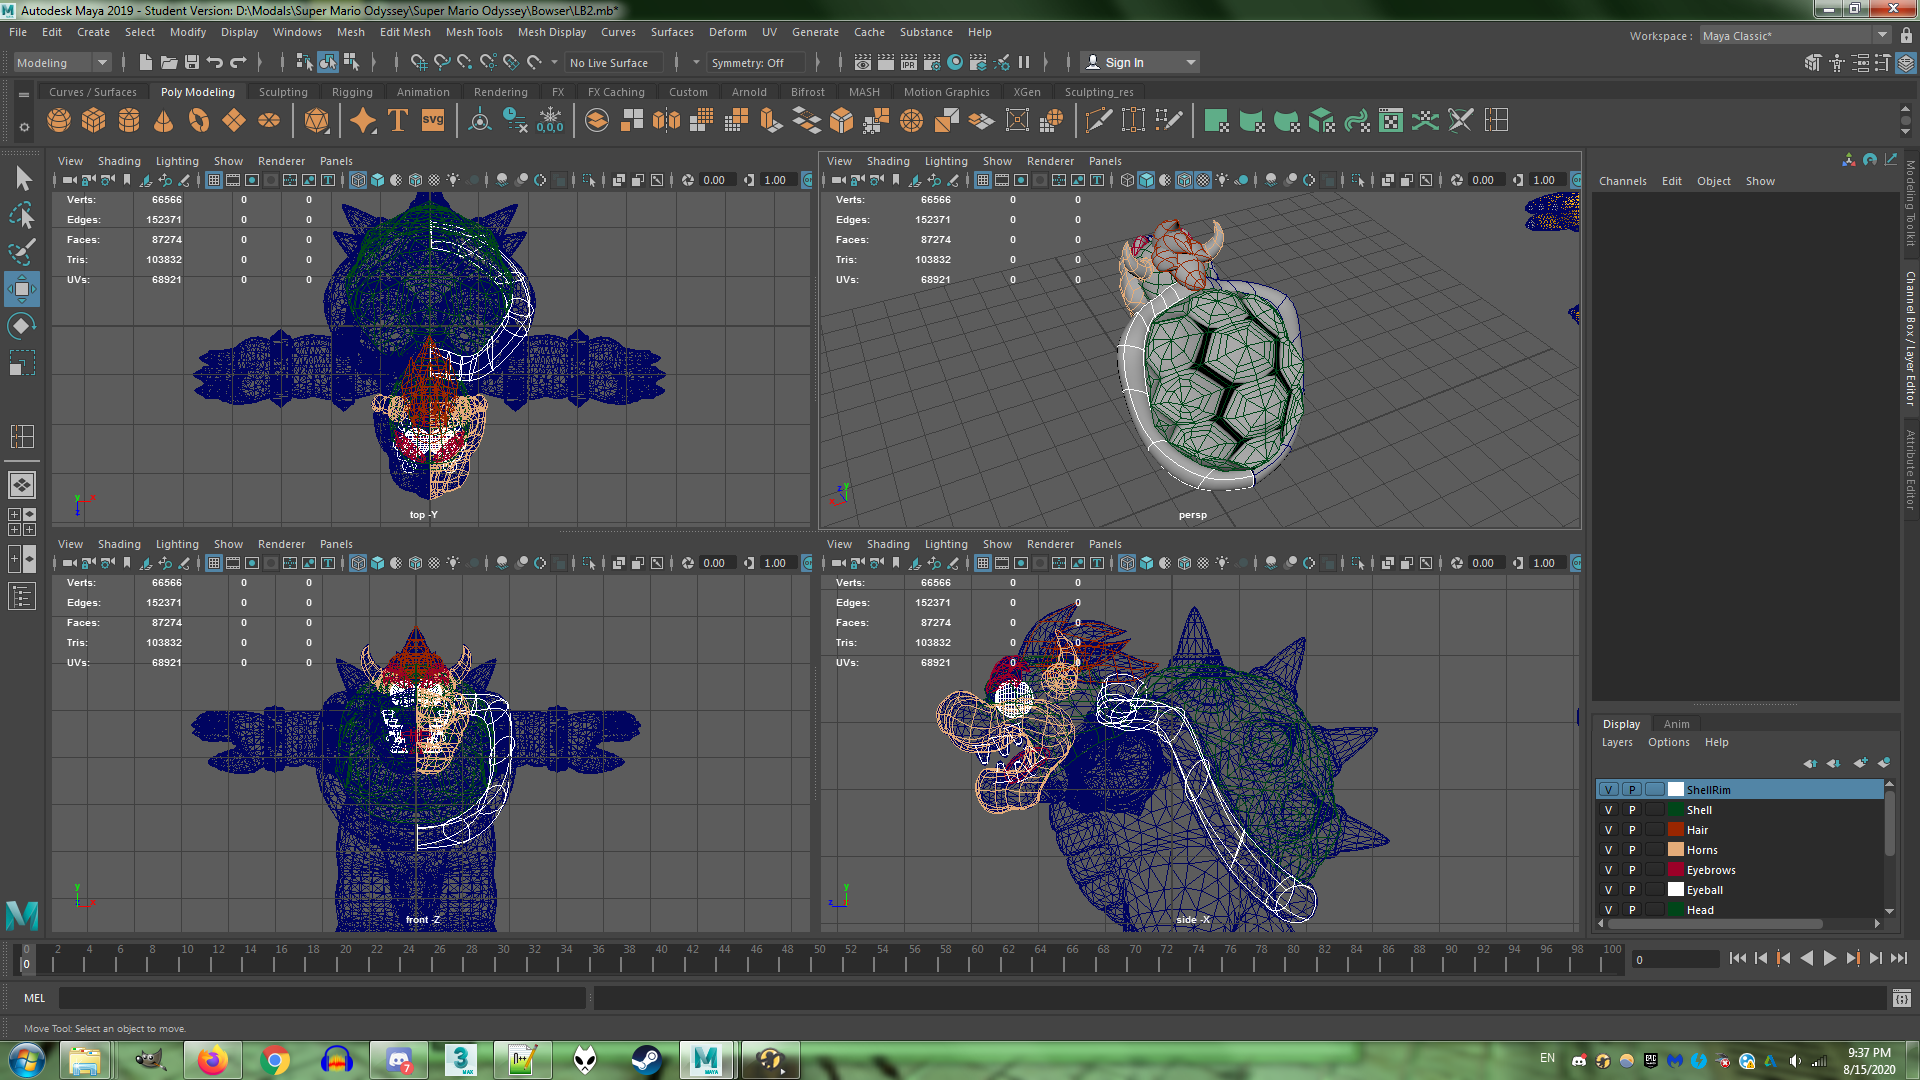The height and width of the screenshot is (1080, 1920).
Task: Create a polygon cone from shelf
Action: pos(164,121)
